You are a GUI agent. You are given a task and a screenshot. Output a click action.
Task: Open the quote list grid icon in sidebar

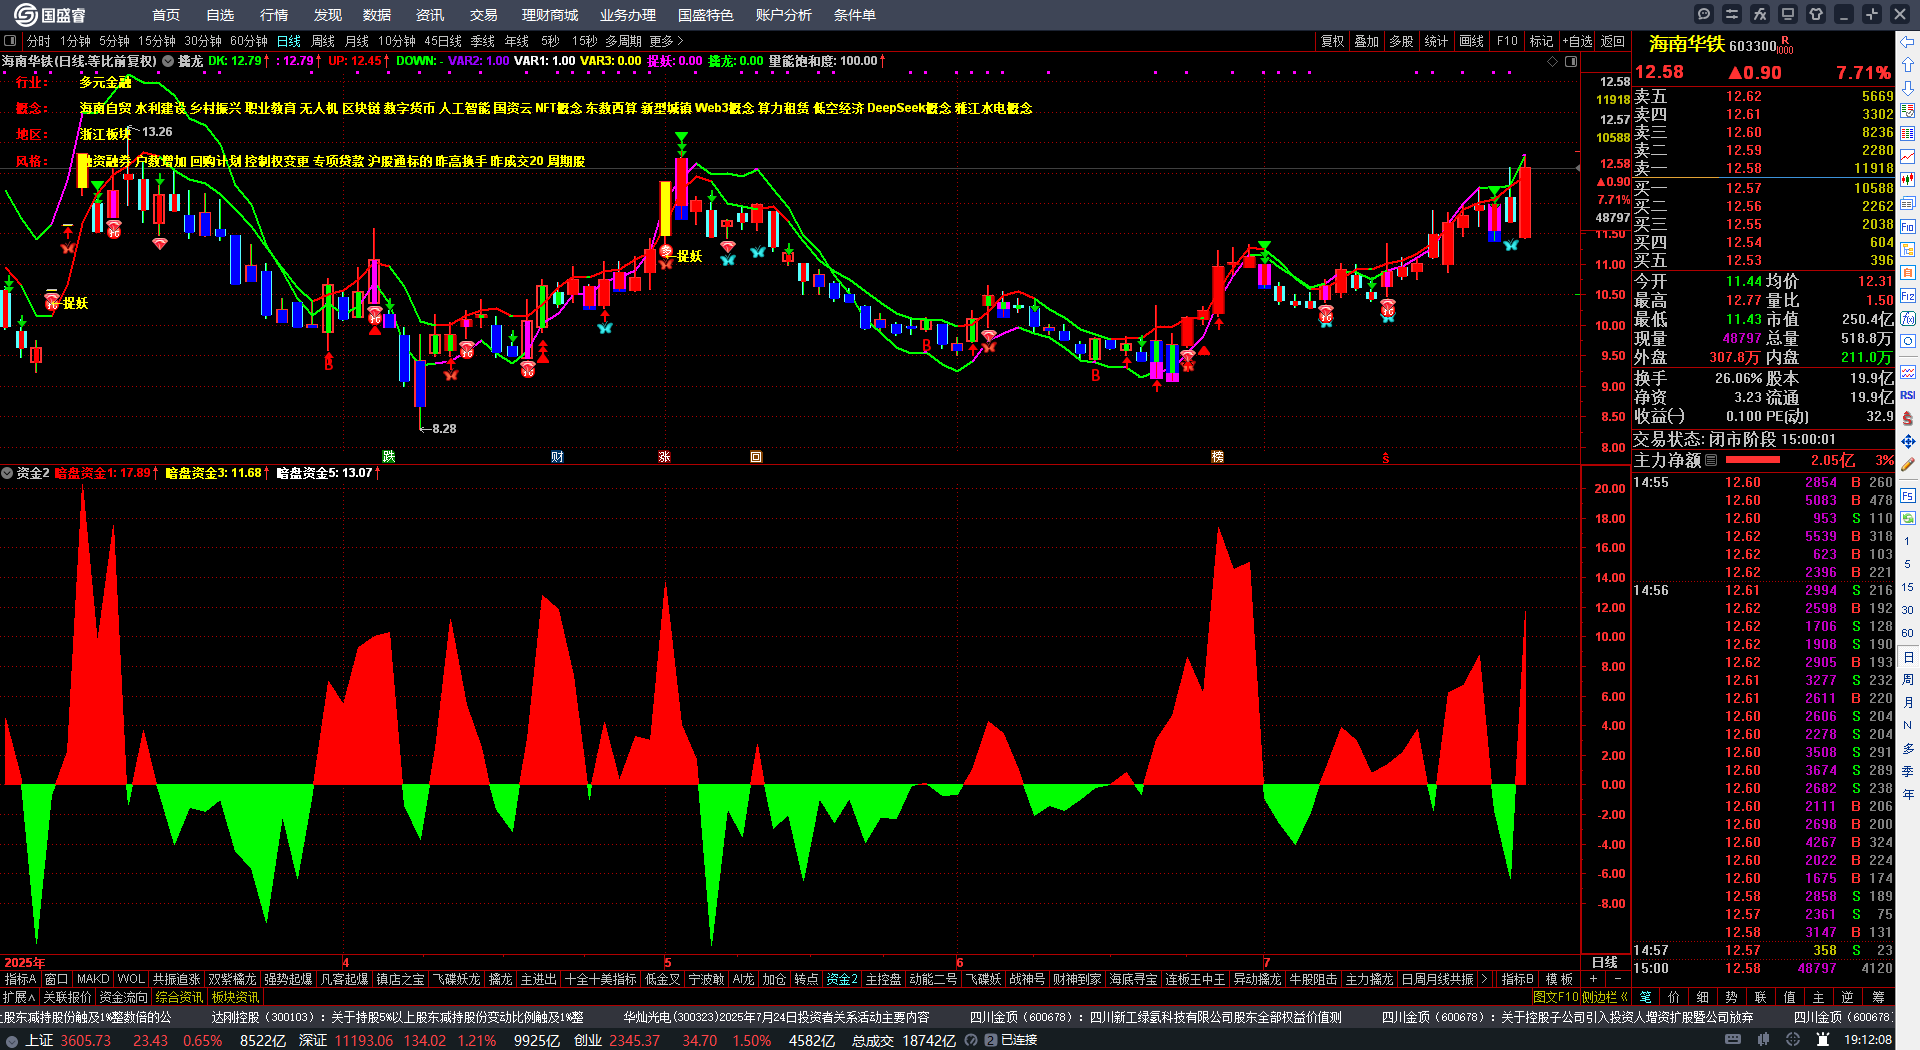[x=1908, y=134]
